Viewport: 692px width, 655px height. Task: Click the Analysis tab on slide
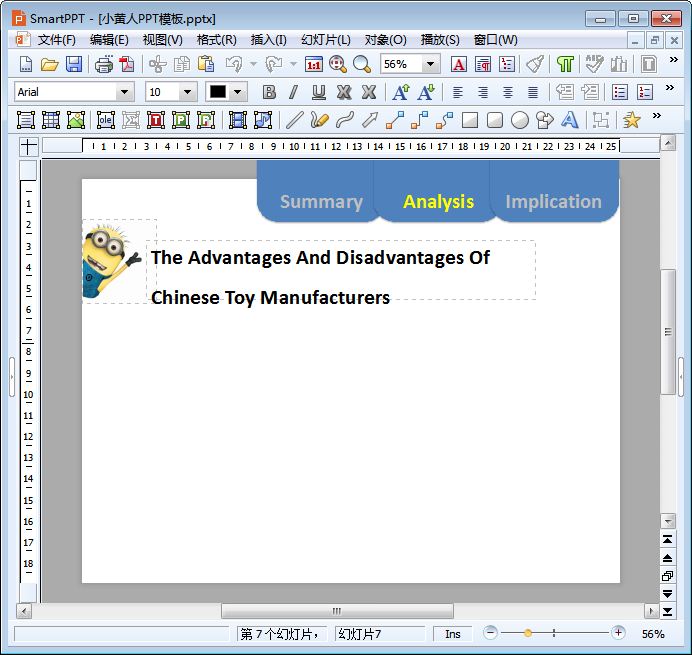(438, 202)
